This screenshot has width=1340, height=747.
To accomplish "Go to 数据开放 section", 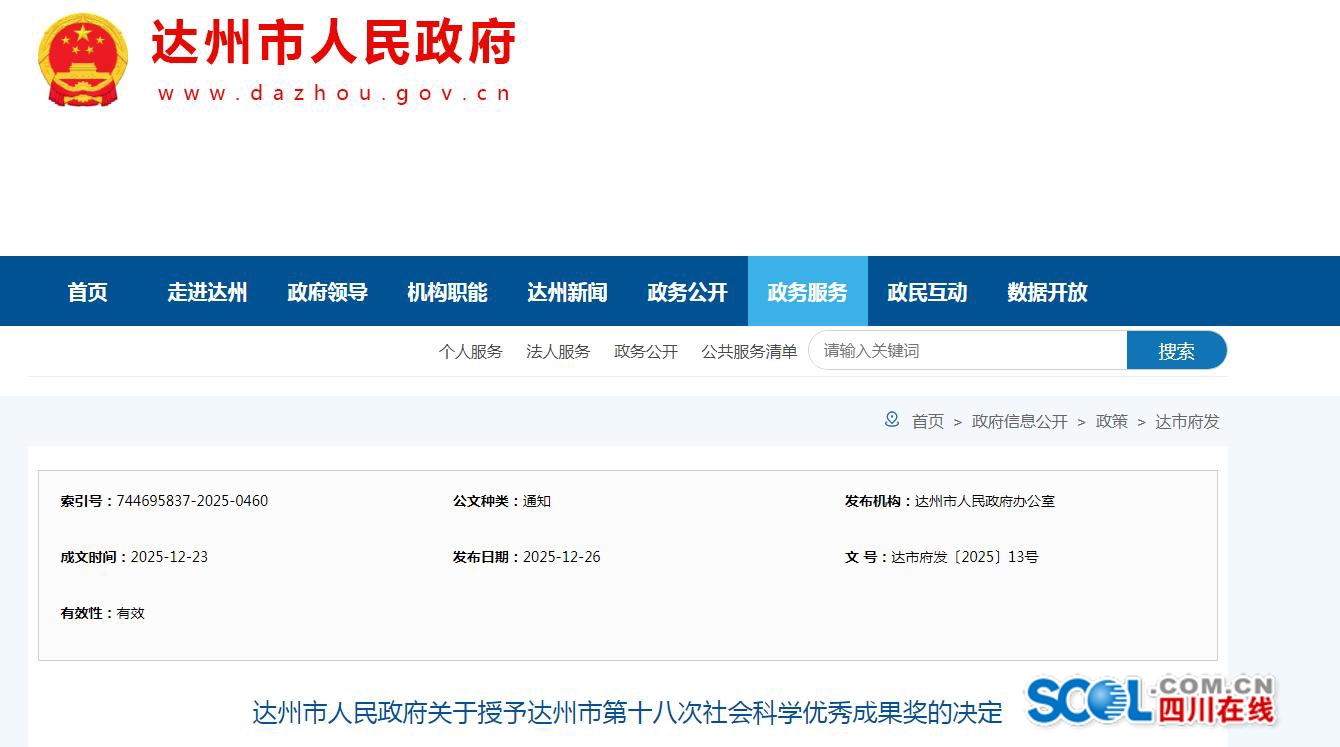I will 1047,292.
